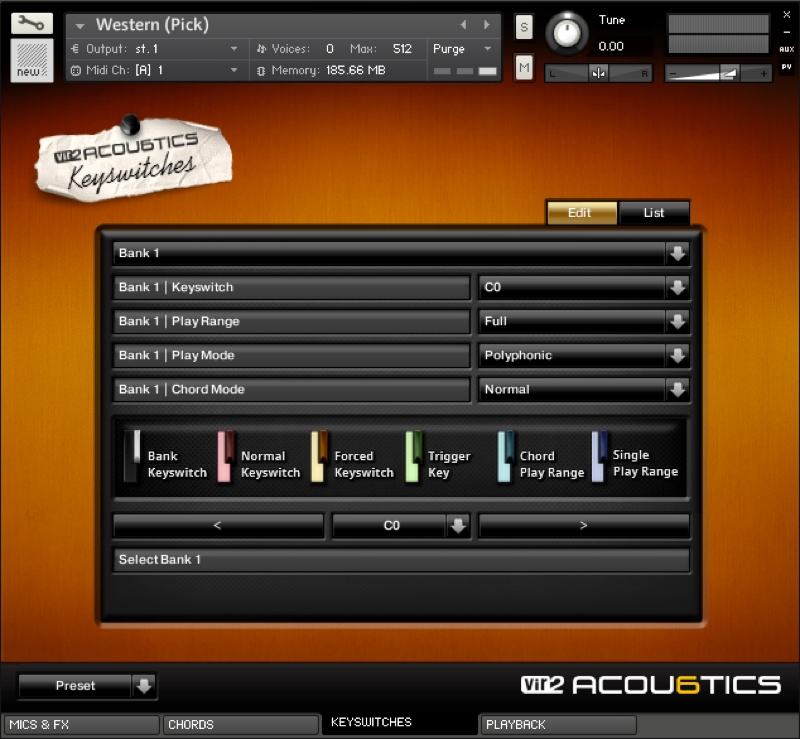Image resolution: width=800 pixels, height=739 pixels.
Task: Switch to the List tab
Action: tap(654, 213)
